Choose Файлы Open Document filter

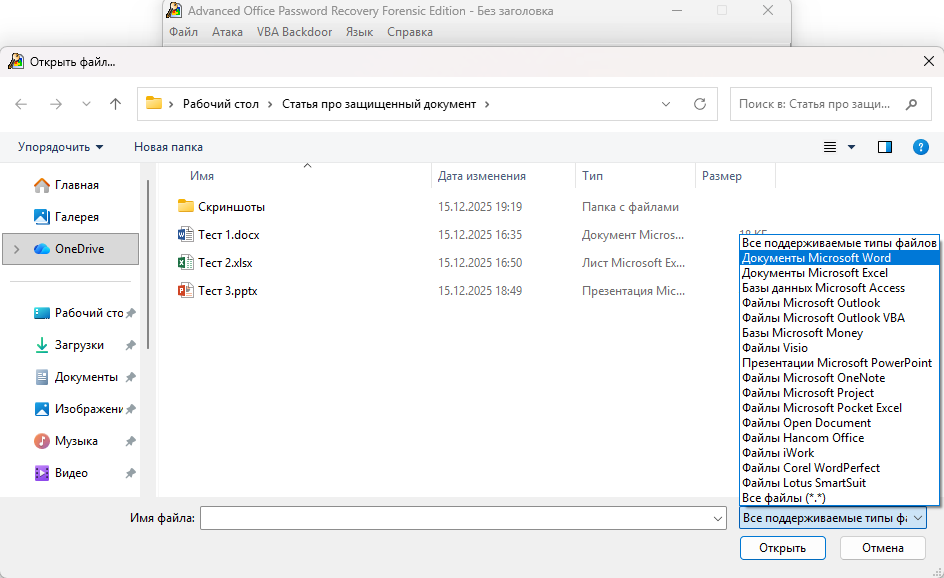839,423
